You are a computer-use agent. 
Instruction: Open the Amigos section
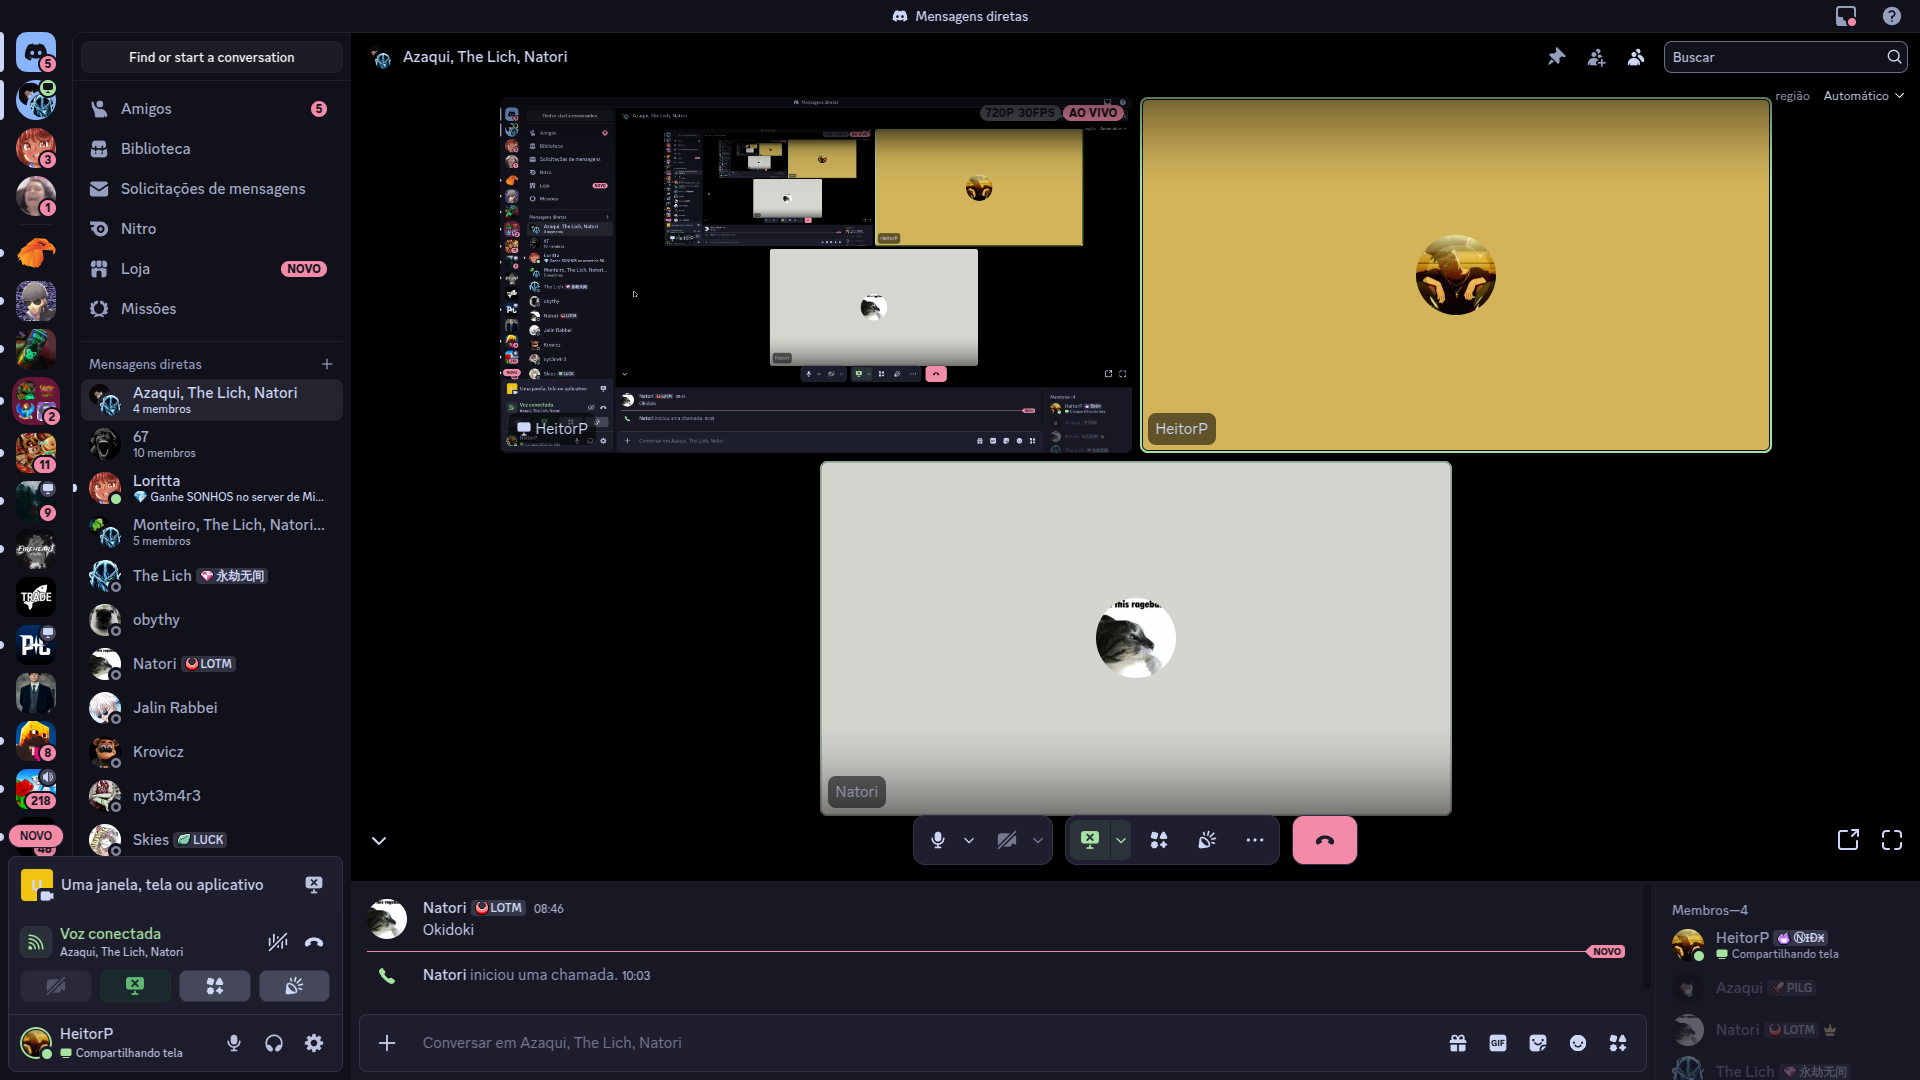pyautogui.click(x=146, y=109)
